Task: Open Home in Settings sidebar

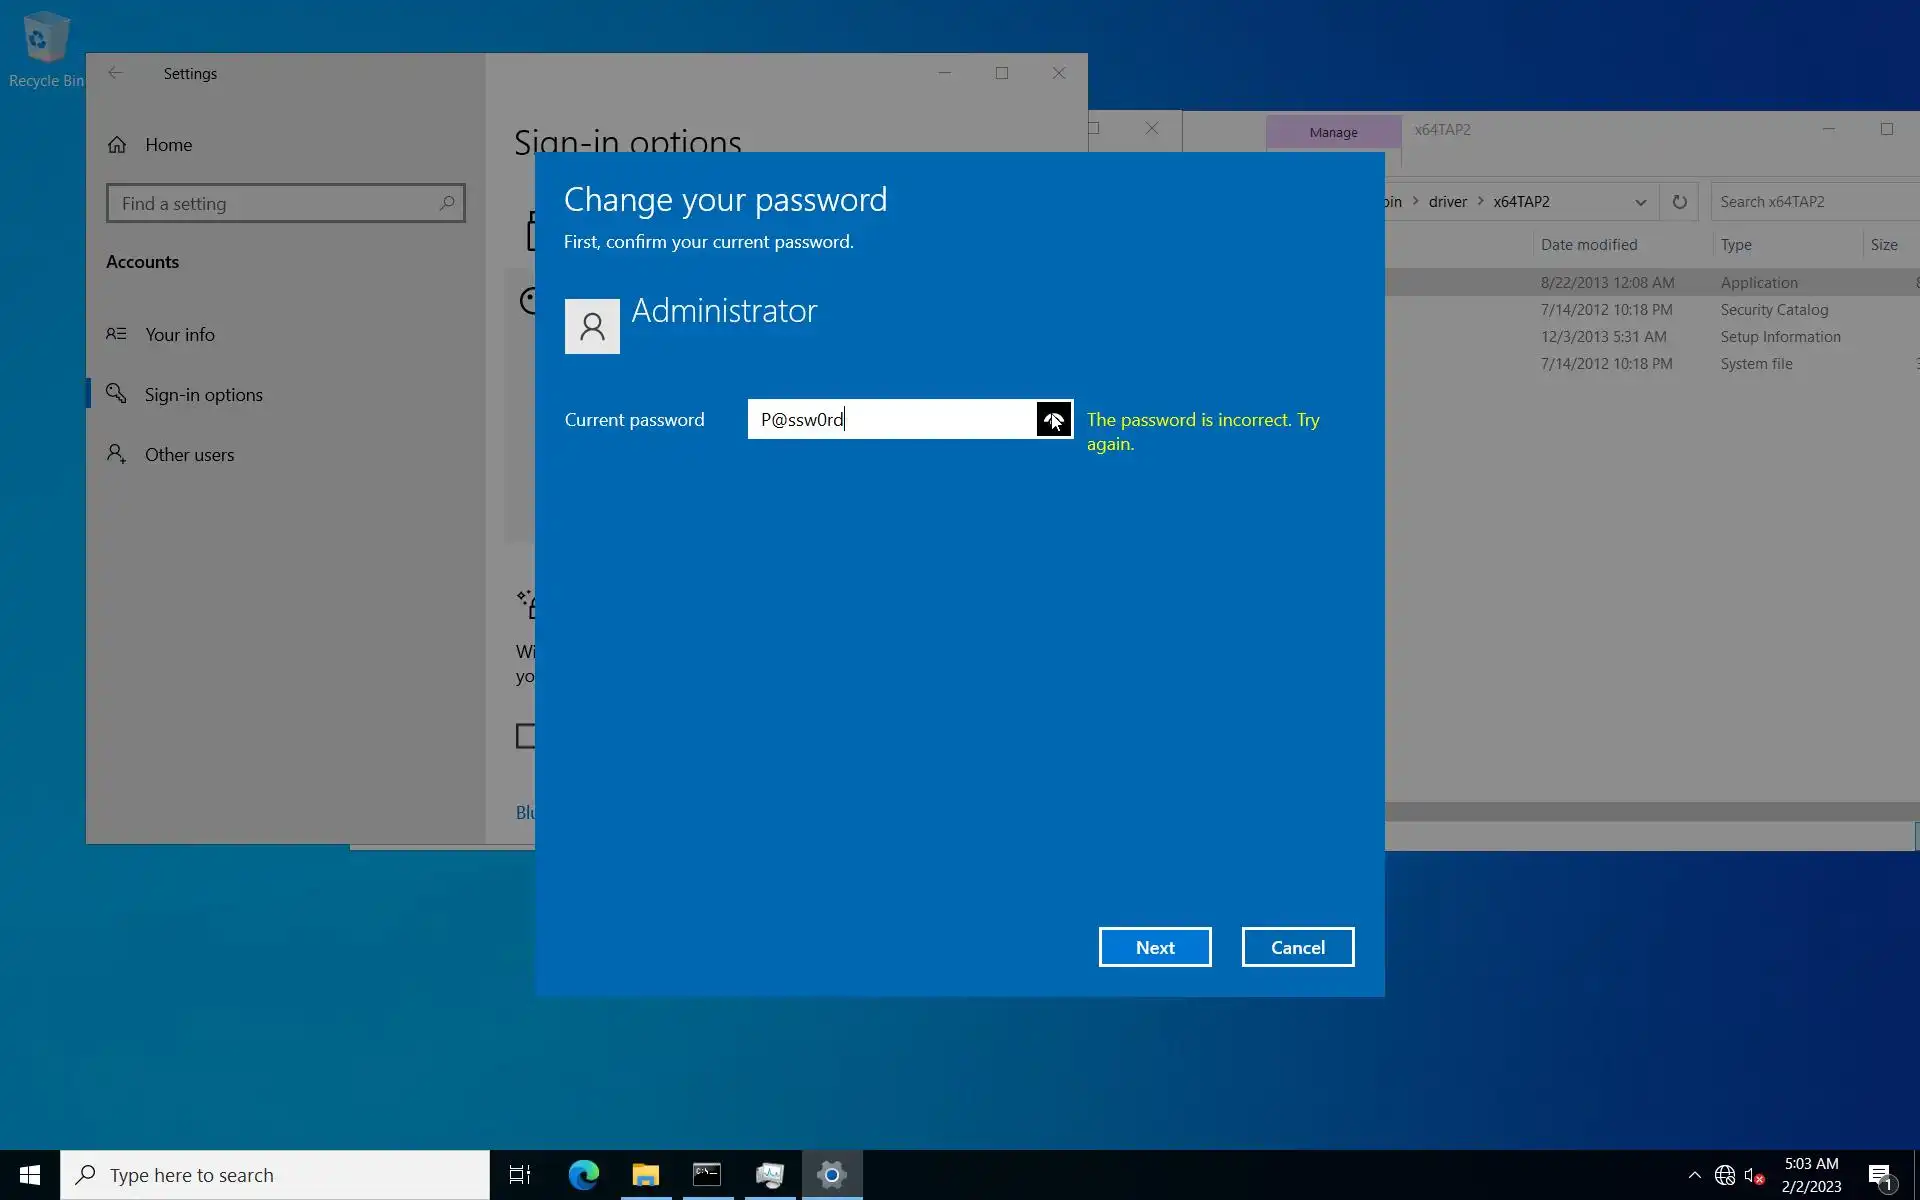Action: pyautogui.click(x=168, y=145)
